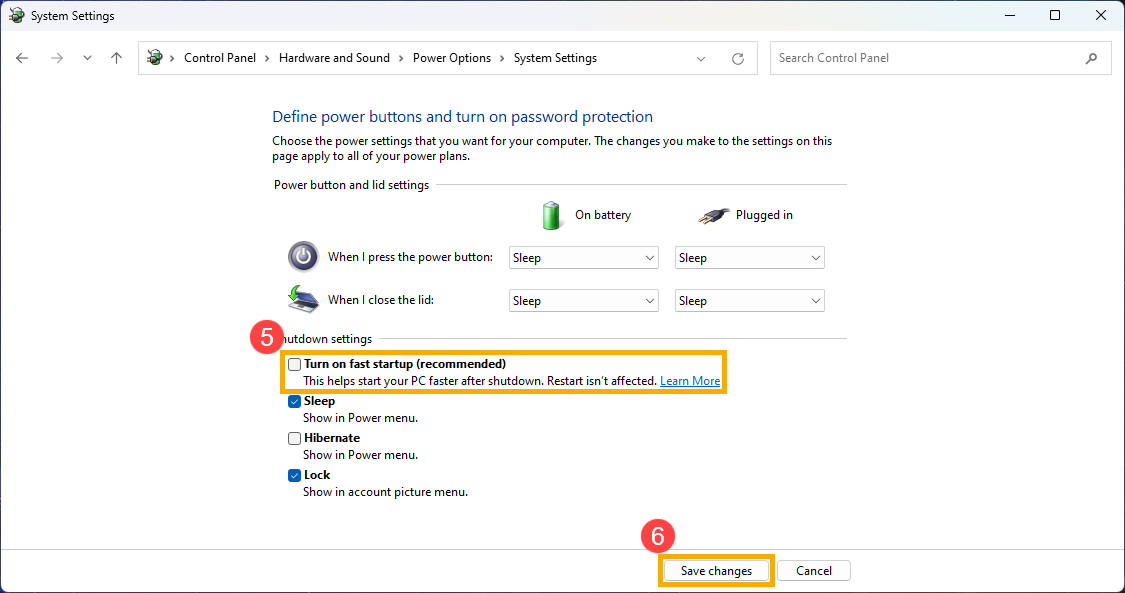The height and width of the screenshot is (593, 1125).
Task: Click the Save changes button
Action: (716, 571)
